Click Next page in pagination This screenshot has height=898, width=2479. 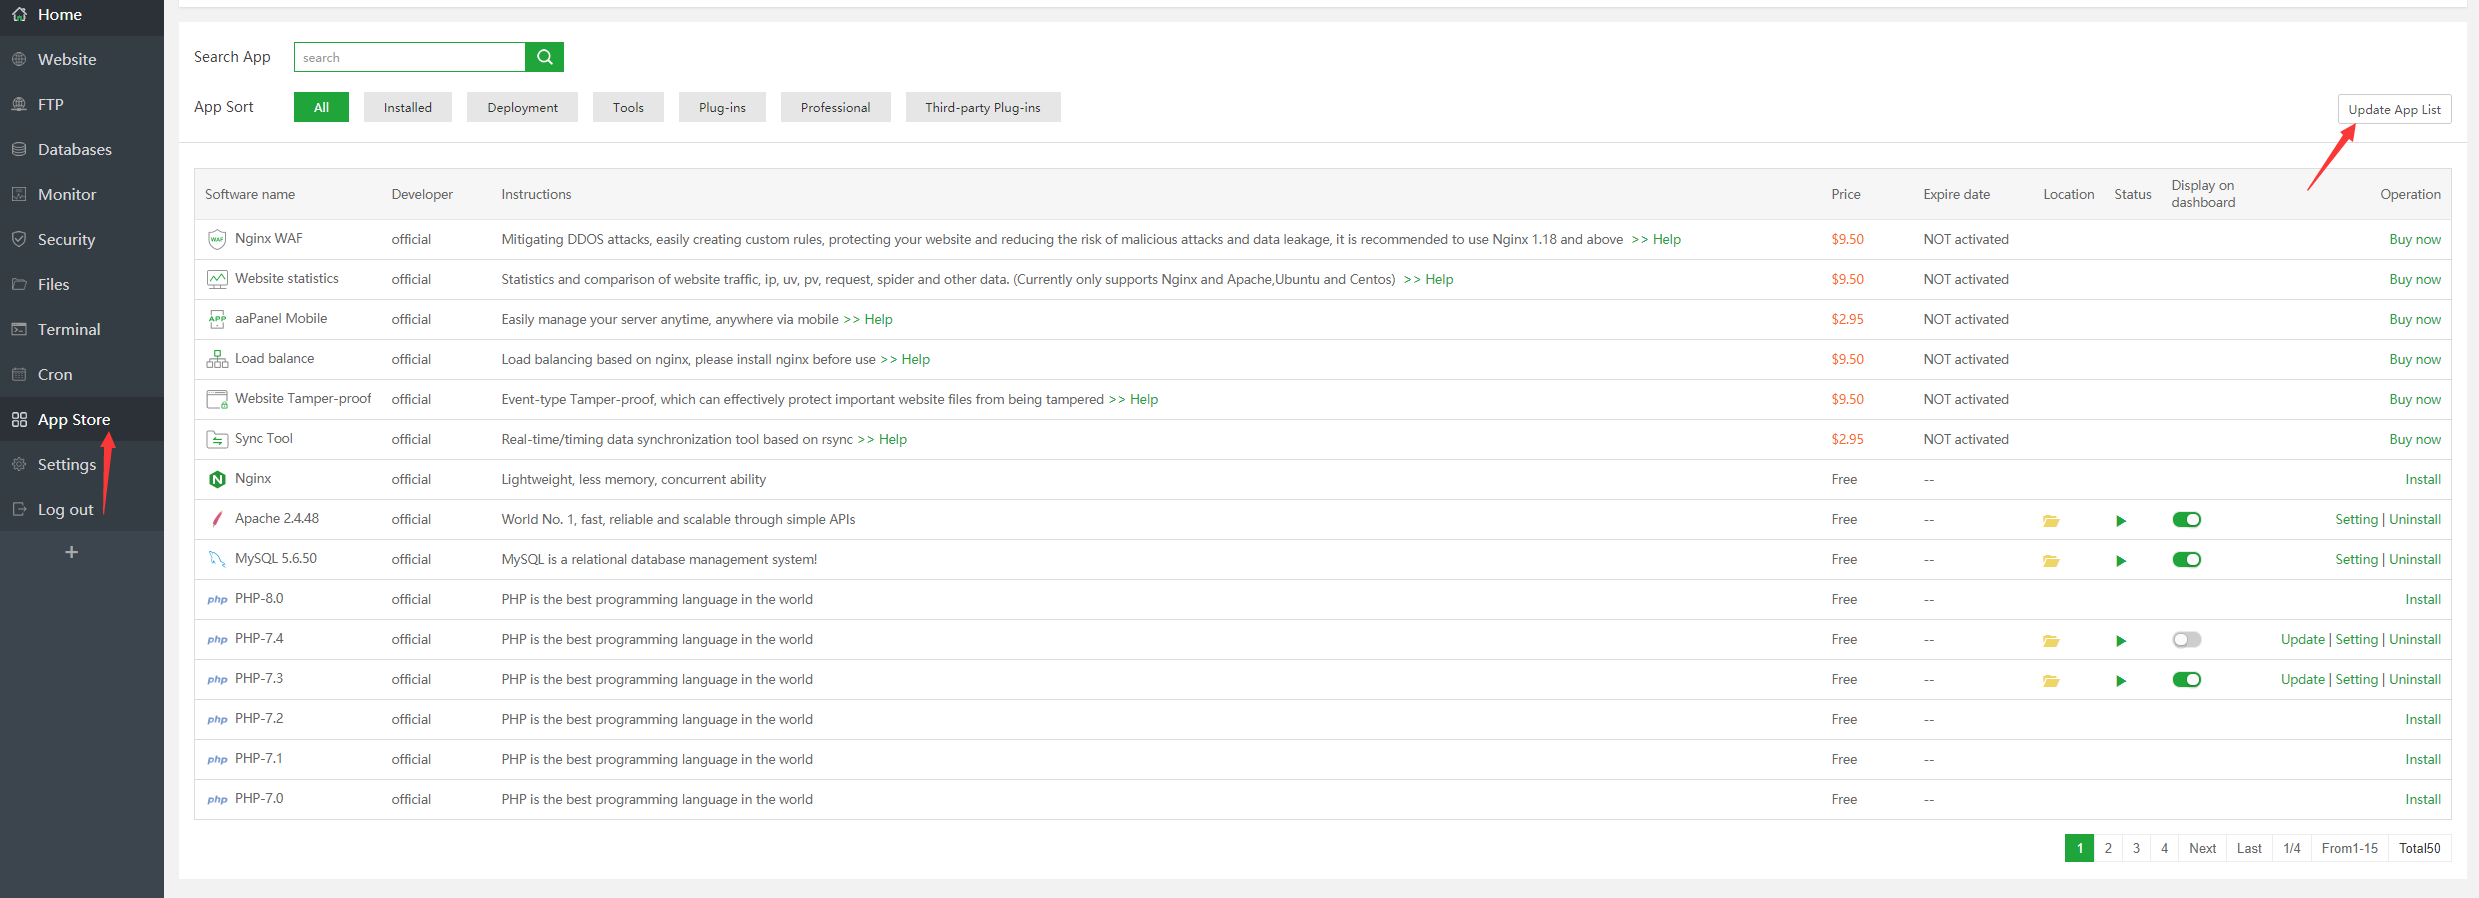pos(2202,848)
